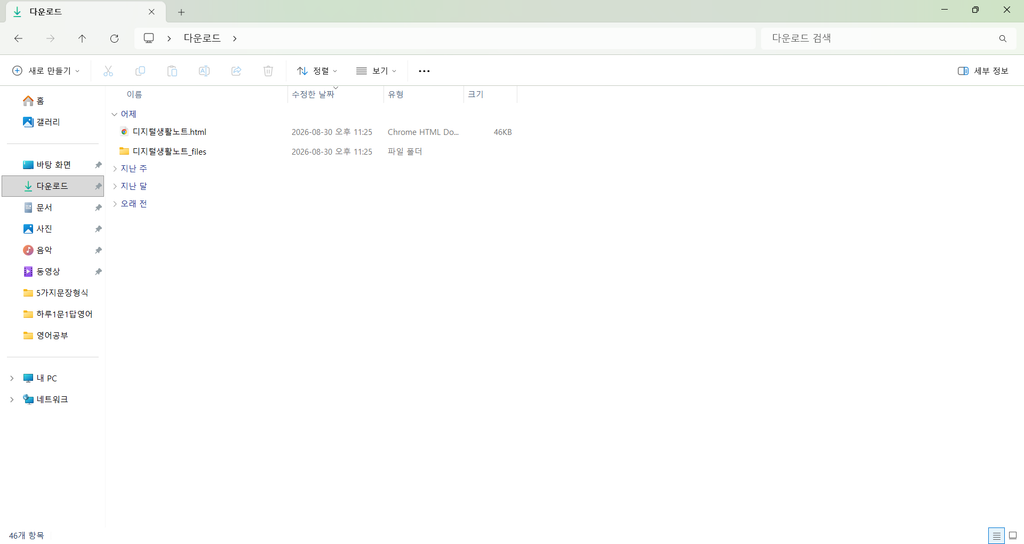Open the 정렬 sort dropdown

coord(317,71)
